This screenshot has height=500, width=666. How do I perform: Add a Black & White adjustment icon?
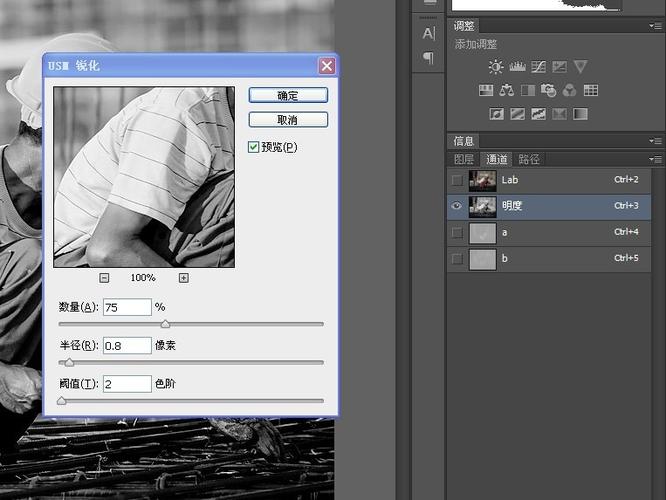click(x=528, y=90)
